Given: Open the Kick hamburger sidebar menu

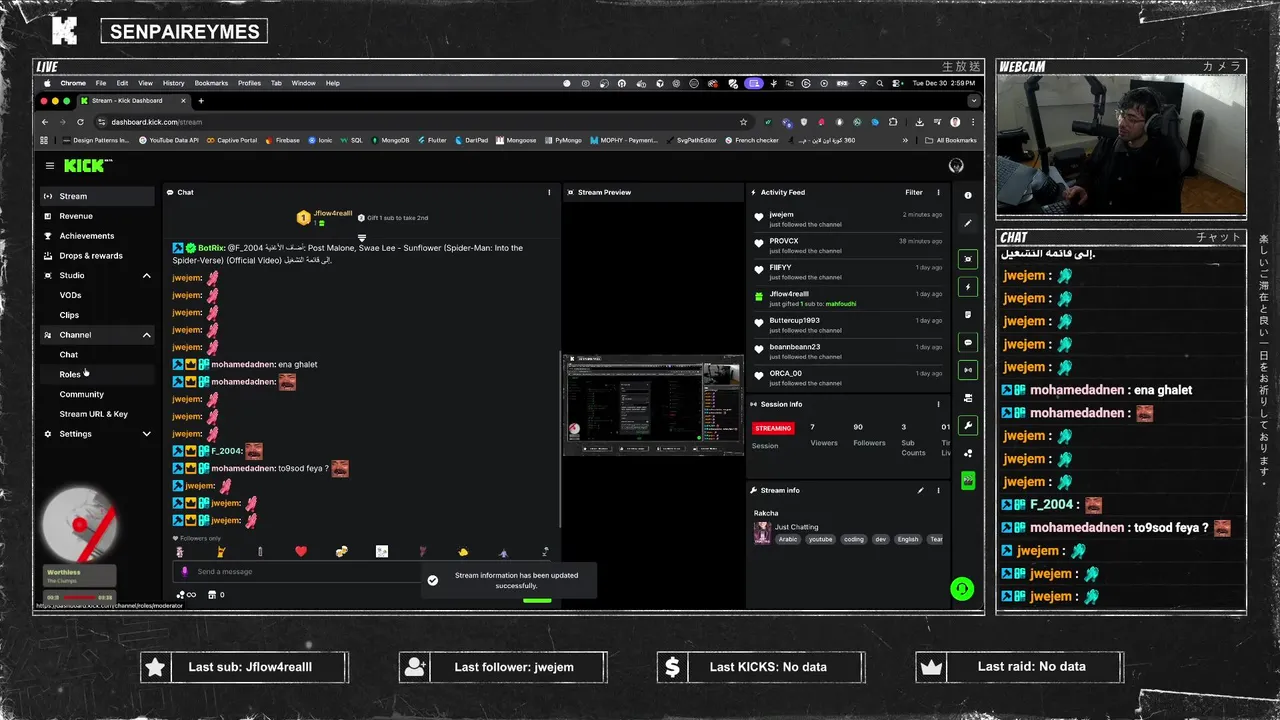Looking at the screenshot, I should click(x=49, y=166).
